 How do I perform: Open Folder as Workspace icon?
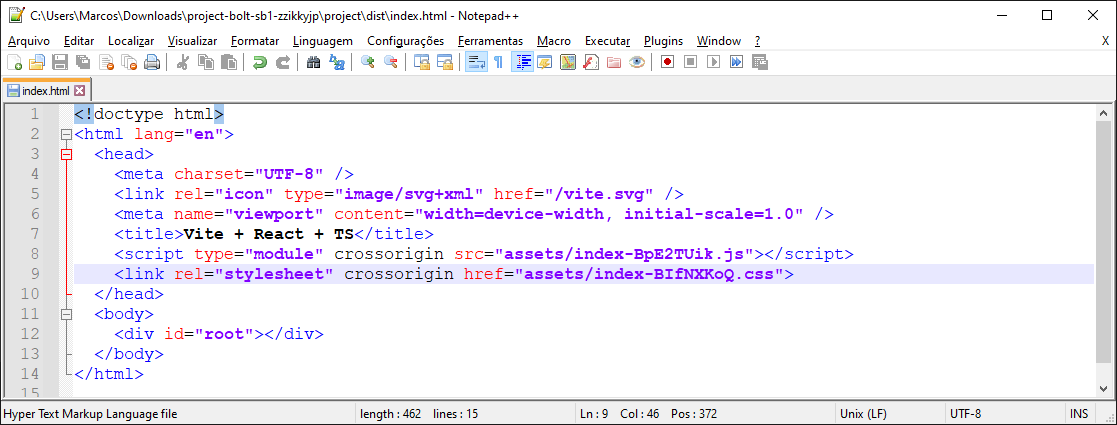613,63
